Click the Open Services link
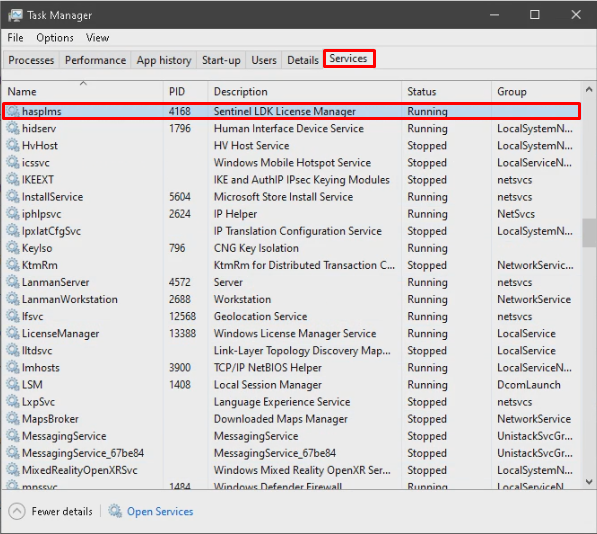The width and height of the screenshot is (597, 534). pos(160,511)
